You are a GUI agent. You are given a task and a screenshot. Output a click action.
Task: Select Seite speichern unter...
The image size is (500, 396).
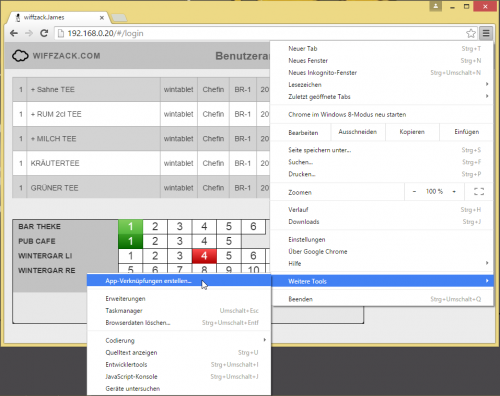click(x=381, y=150)
